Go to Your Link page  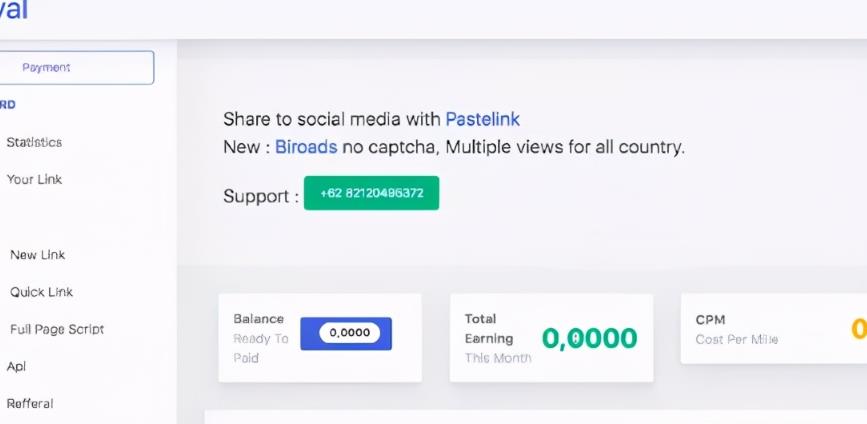point(34,179)
